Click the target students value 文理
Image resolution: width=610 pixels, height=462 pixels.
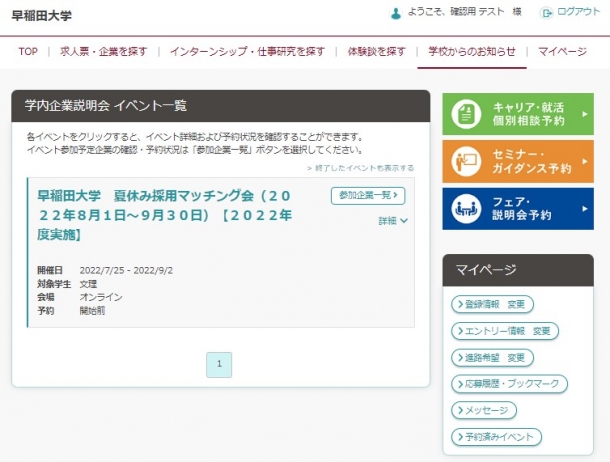88,284
